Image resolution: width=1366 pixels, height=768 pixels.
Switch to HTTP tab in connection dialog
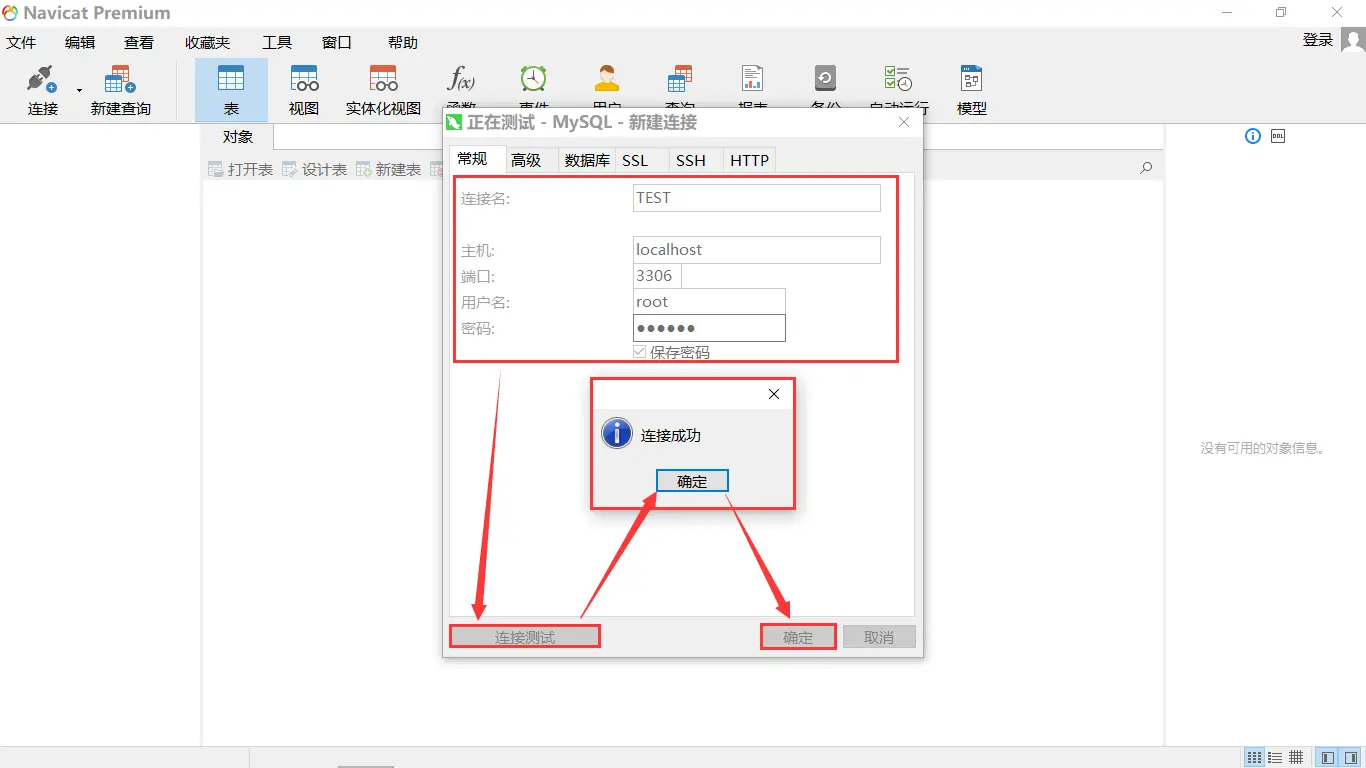[749, 160]
